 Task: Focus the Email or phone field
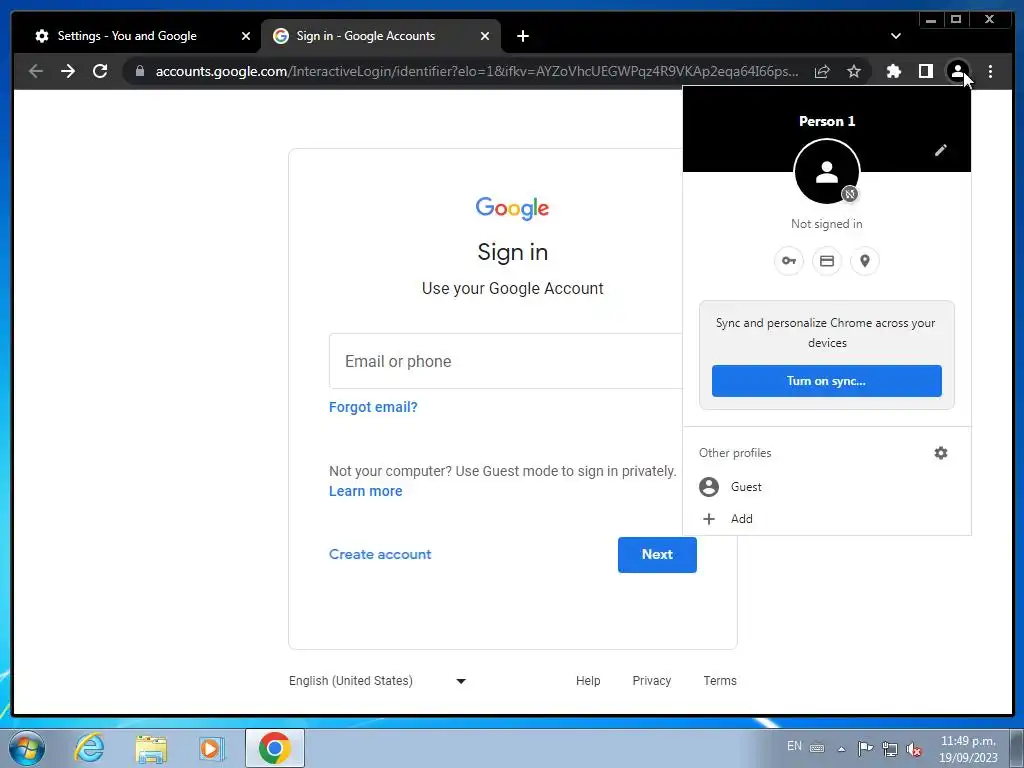coord(506,361)
